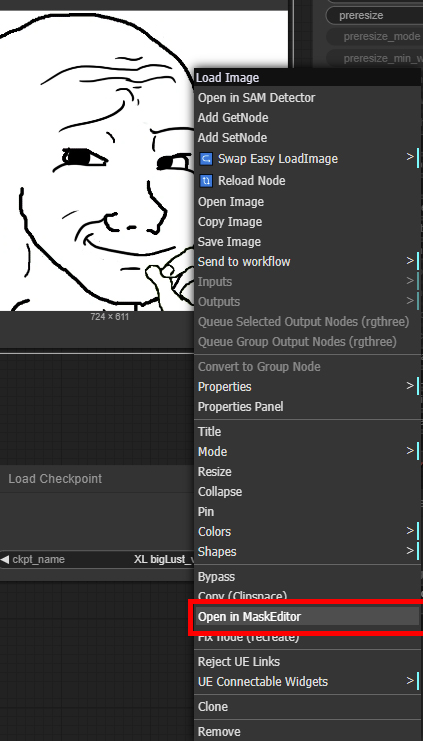The width and height of the screenshot is (423, 741).
Task: Click the loaded face image preview
Action: click(x=97, y=161)
